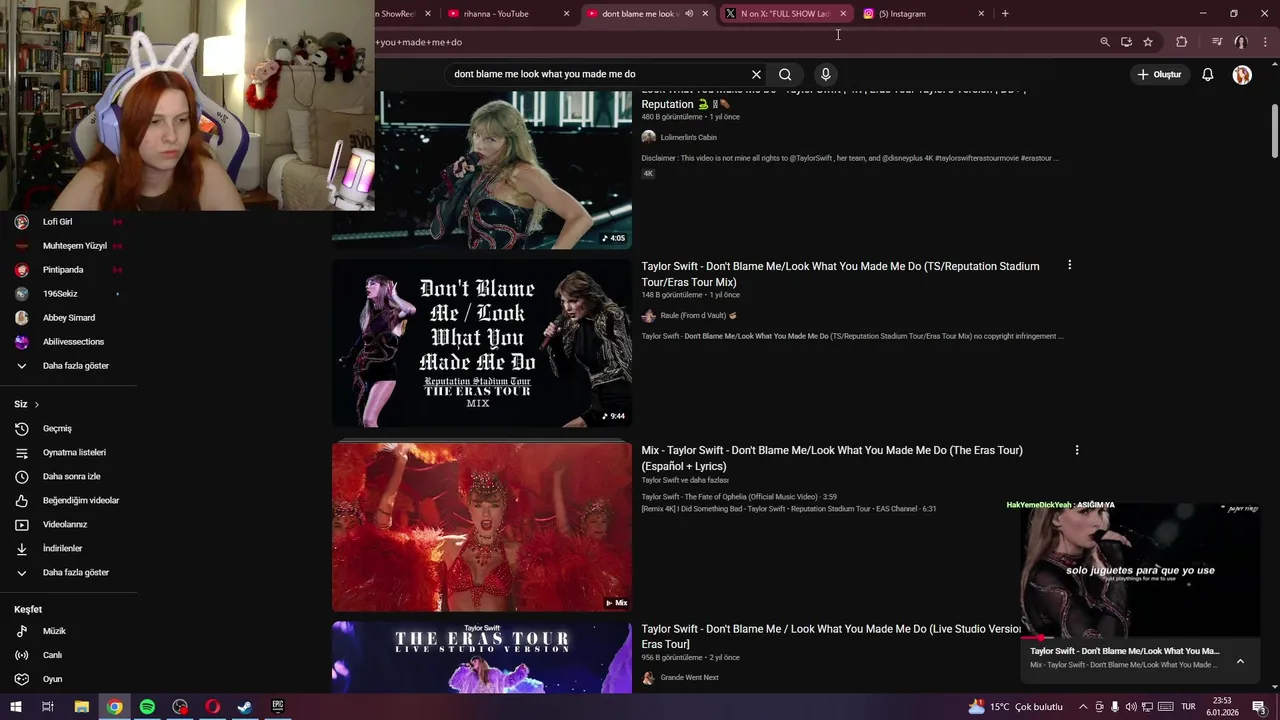Open Epic Games launcher from taskbar
The height and width of the screenshot is (720, 1280).
click(x=278, y=707)
